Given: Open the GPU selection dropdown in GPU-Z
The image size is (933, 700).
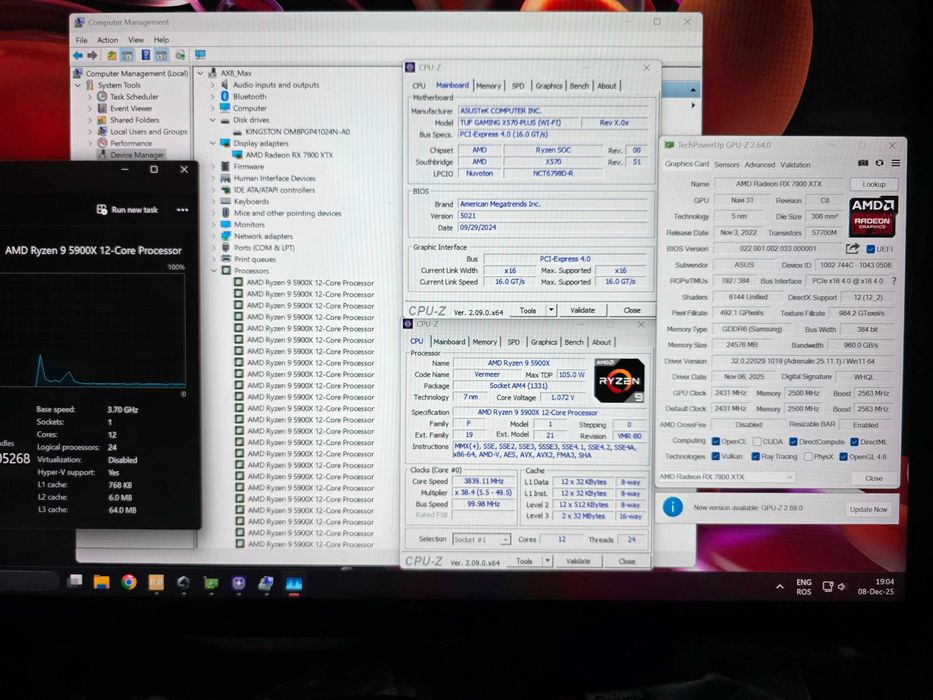Looking at the screenshot, I should point(726,477).
